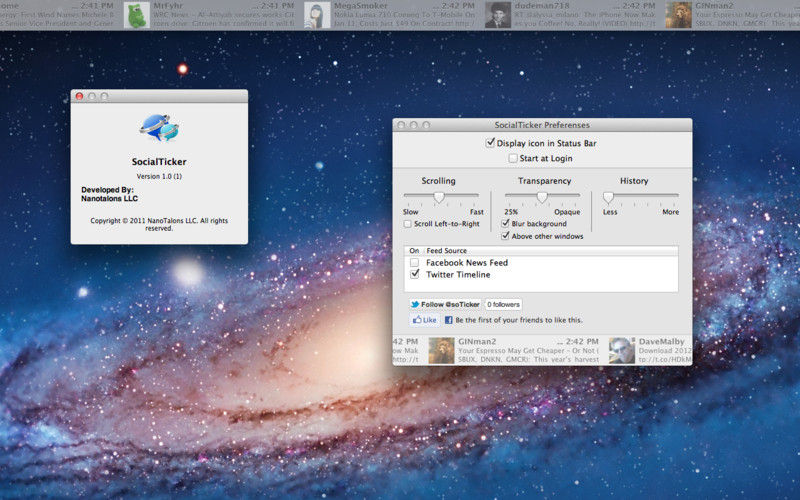Viewport: 800px width, 500px height.
Task: Close the SocialTicker About window
Action: (x=80, y=96)
